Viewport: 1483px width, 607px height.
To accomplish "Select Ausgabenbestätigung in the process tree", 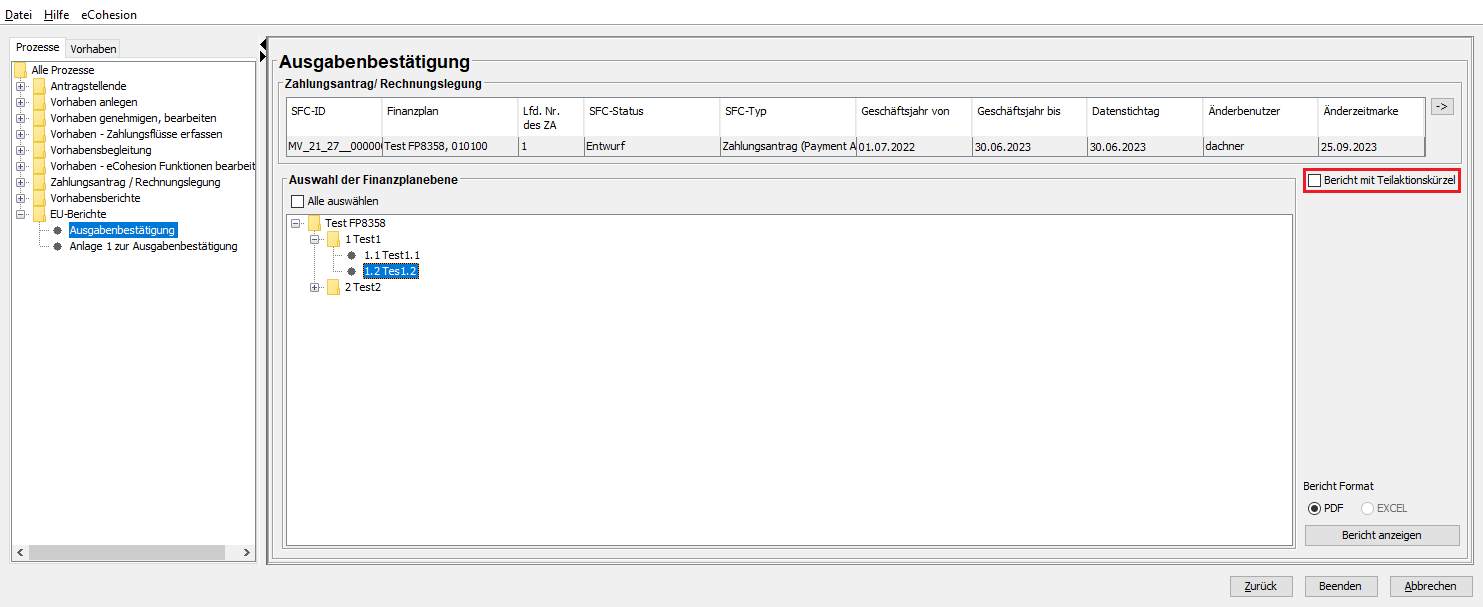I will pos(122,230).
